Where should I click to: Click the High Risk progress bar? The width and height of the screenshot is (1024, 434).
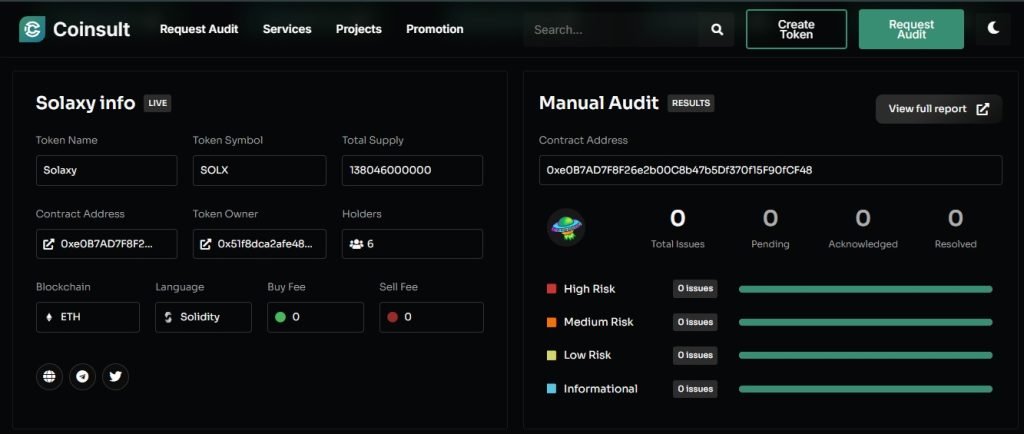(x=865, y=289)
